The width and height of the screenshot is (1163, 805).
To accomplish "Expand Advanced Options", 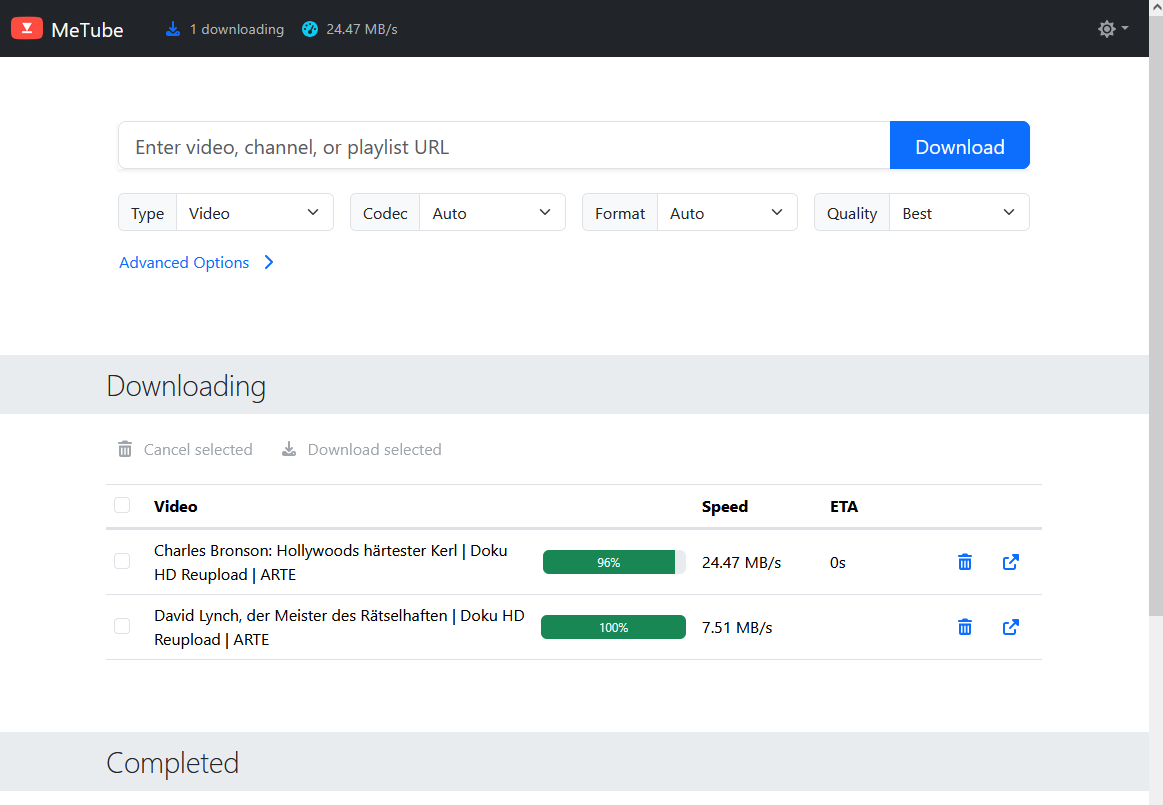I will (x=196, y=263).
